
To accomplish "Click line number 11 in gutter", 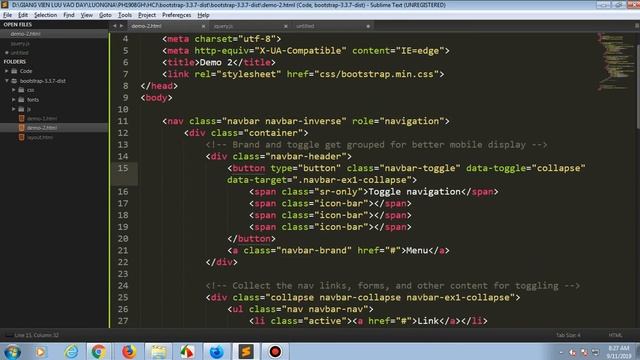I will coord(123,121).
